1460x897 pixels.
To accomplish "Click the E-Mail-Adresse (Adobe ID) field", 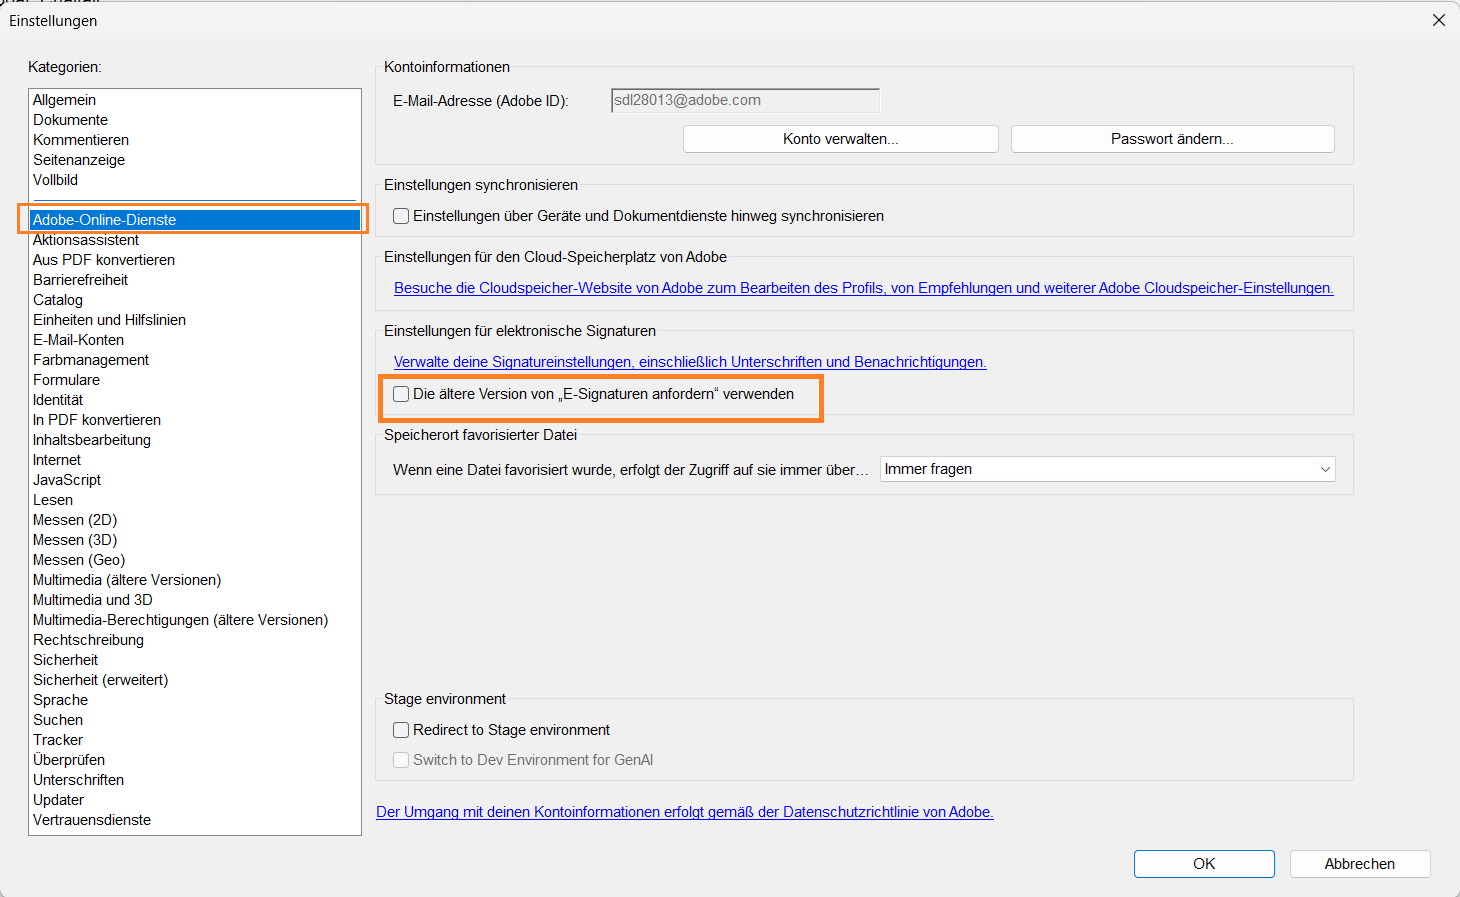I will [x=744, y=100].
